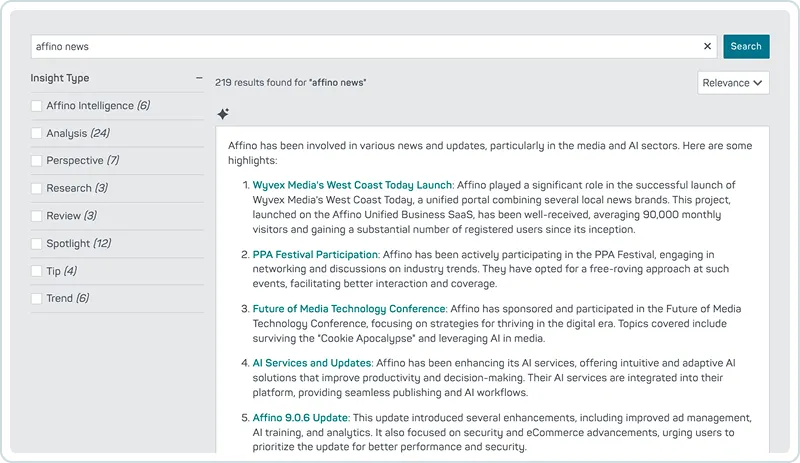Open the Relevance sort dropdown
800x463 pixels.
[x=733, y=83]
